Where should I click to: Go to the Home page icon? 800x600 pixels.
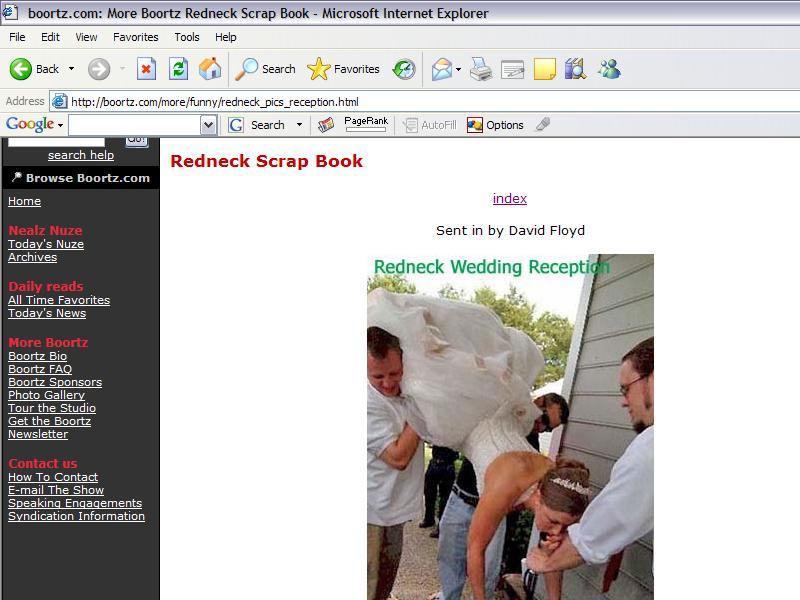click(x=210, y=69)
